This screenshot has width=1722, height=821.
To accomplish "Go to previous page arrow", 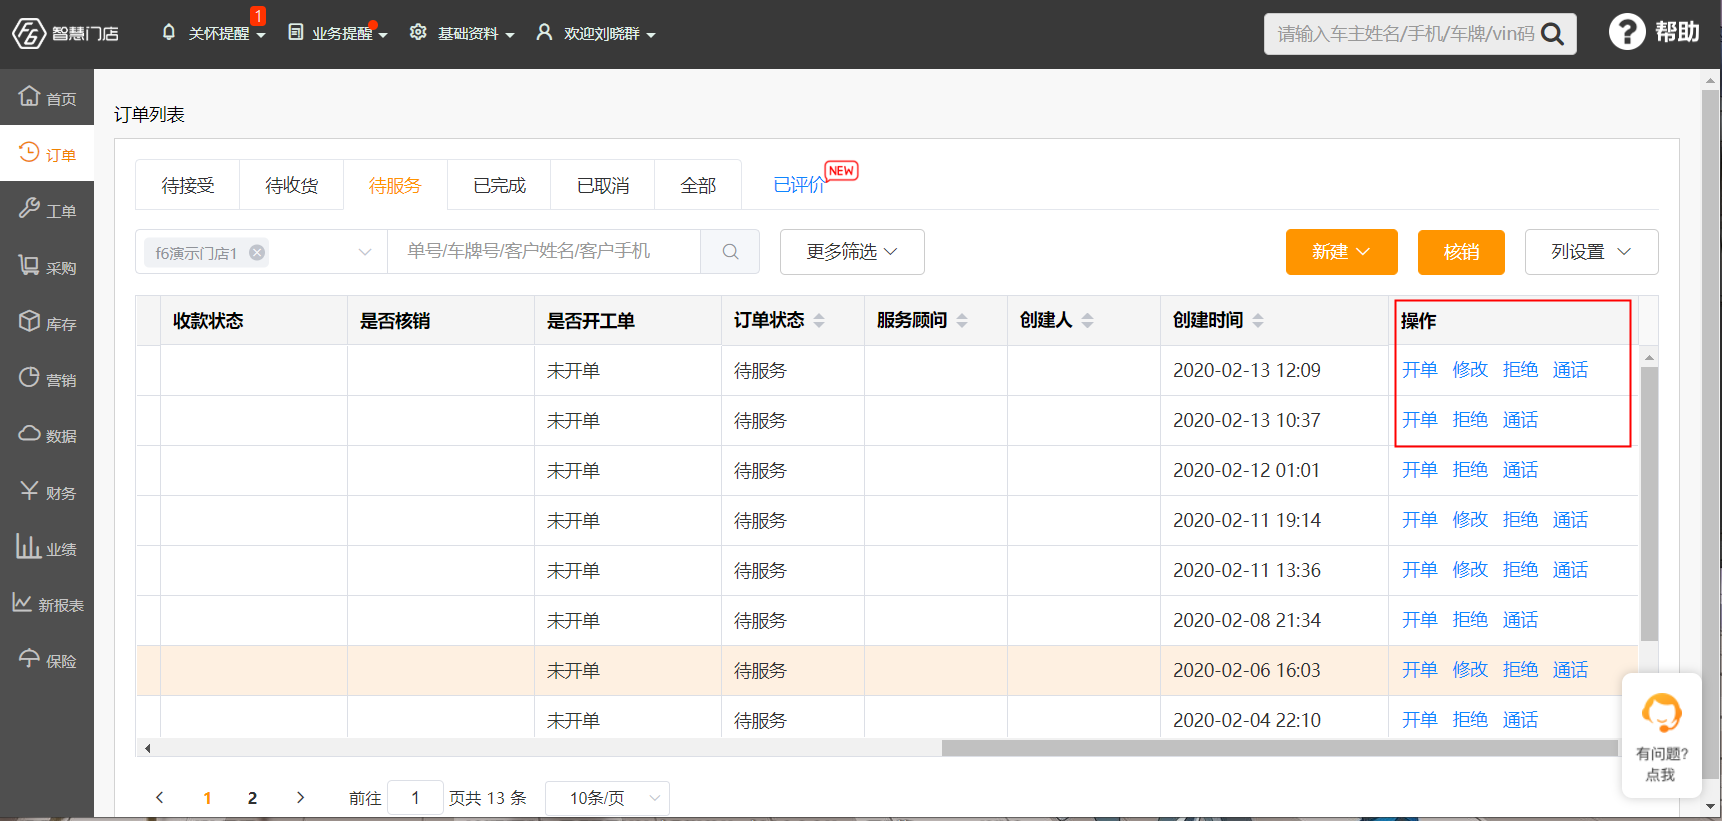I will 160,797.
